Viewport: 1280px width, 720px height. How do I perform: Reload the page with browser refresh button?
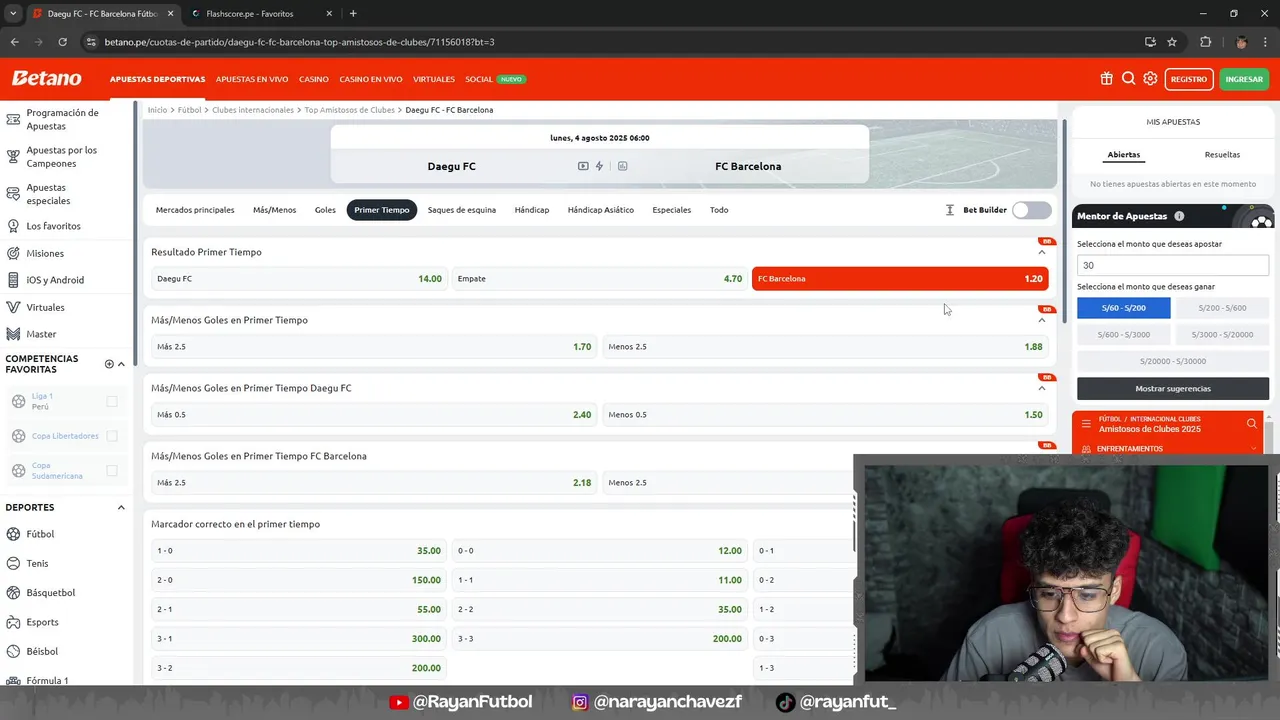(62, 42)
